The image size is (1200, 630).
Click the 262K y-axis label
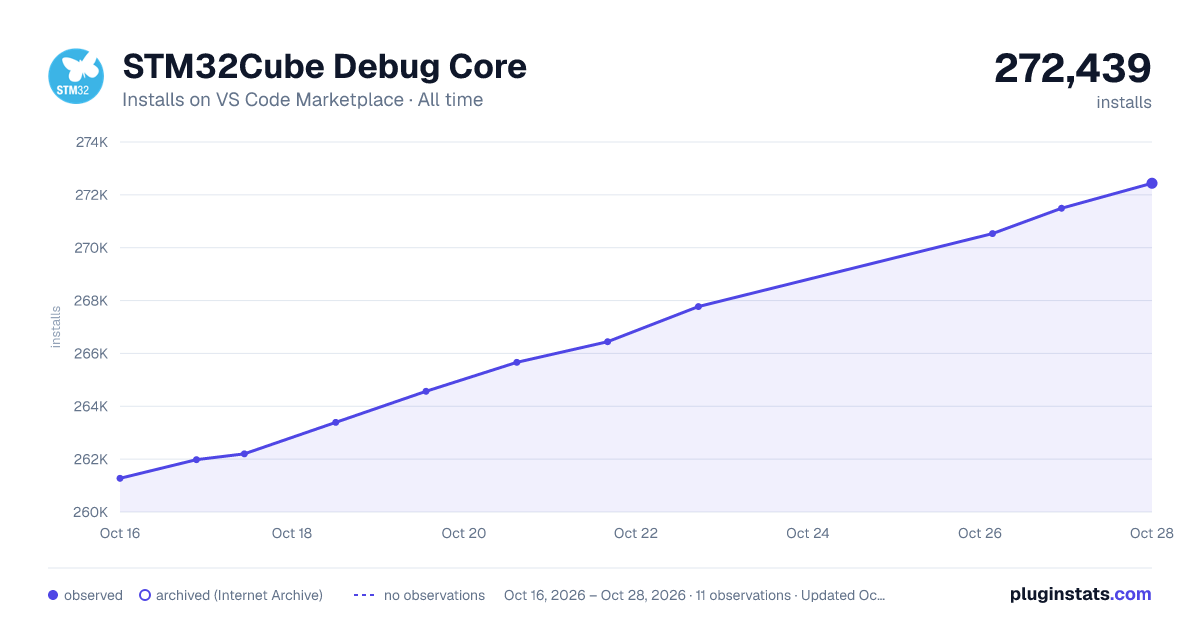pos(92,460)
